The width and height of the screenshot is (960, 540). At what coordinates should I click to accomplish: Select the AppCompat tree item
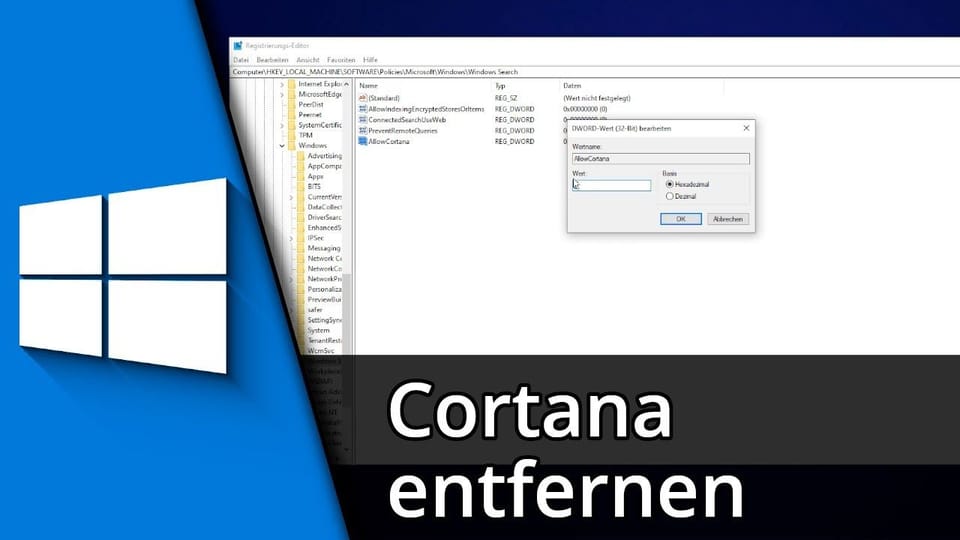click(x=324, y=166)
